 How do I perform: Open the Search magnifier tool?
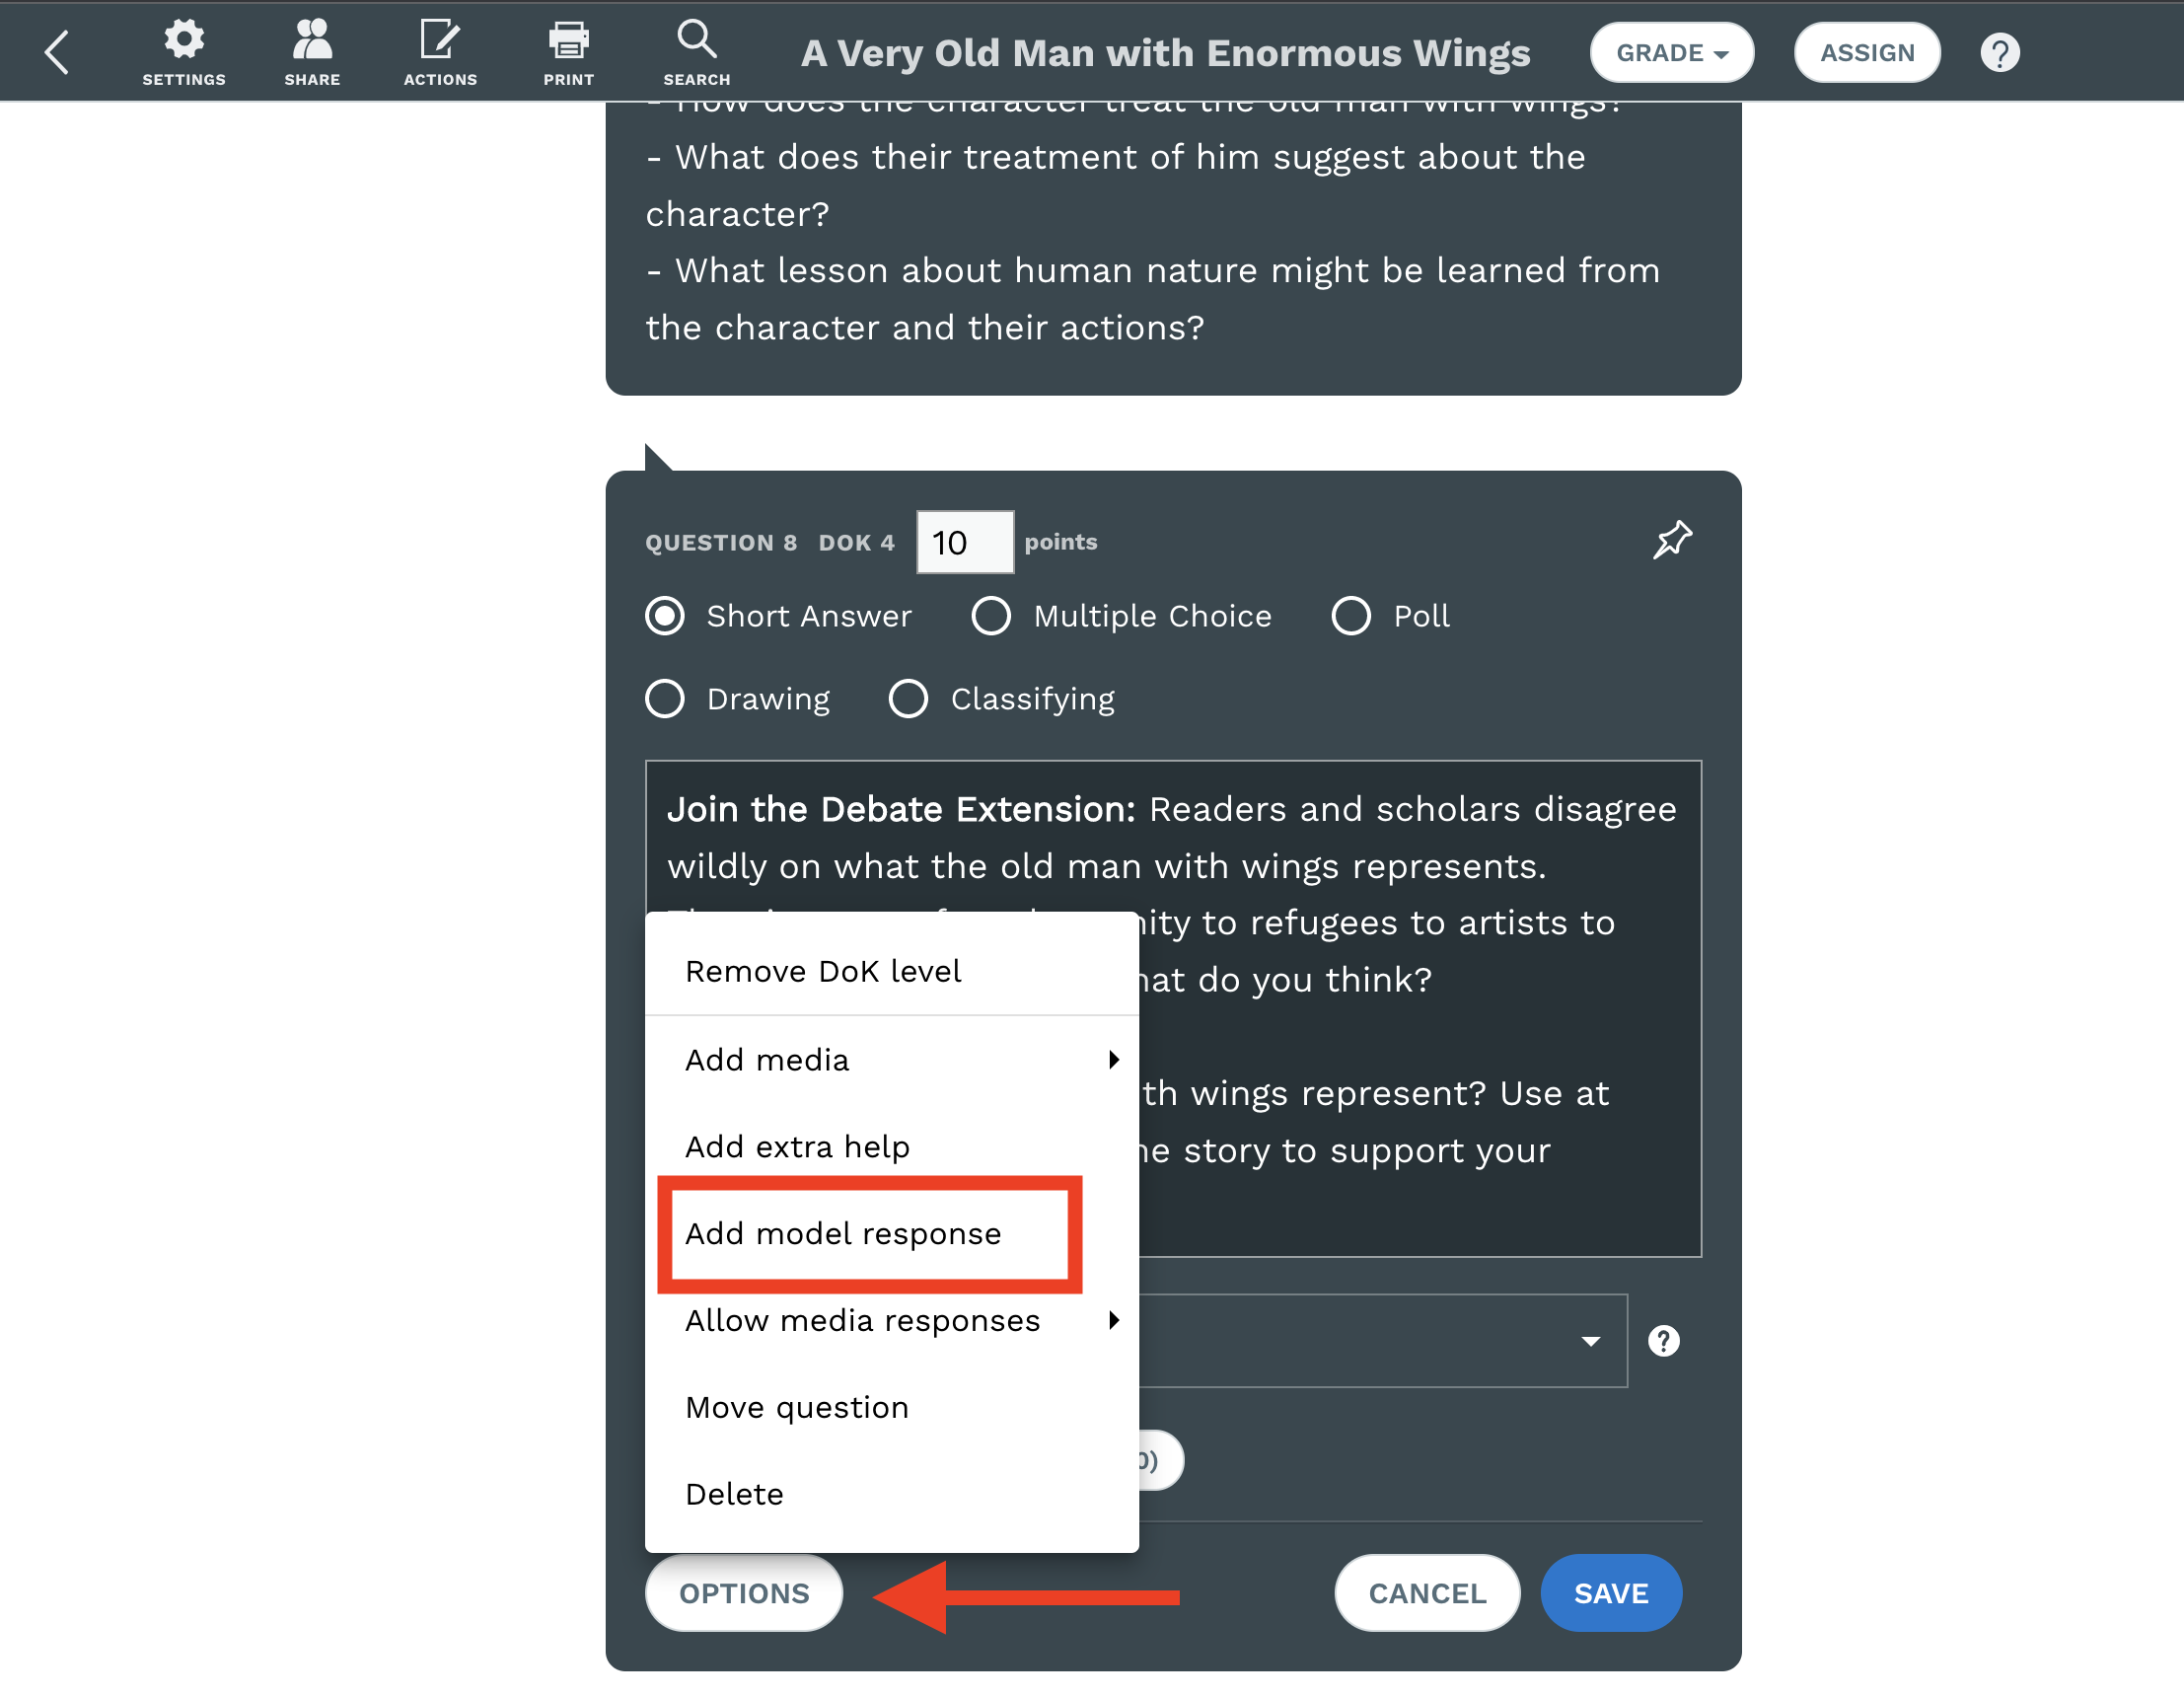click(696, 52)
